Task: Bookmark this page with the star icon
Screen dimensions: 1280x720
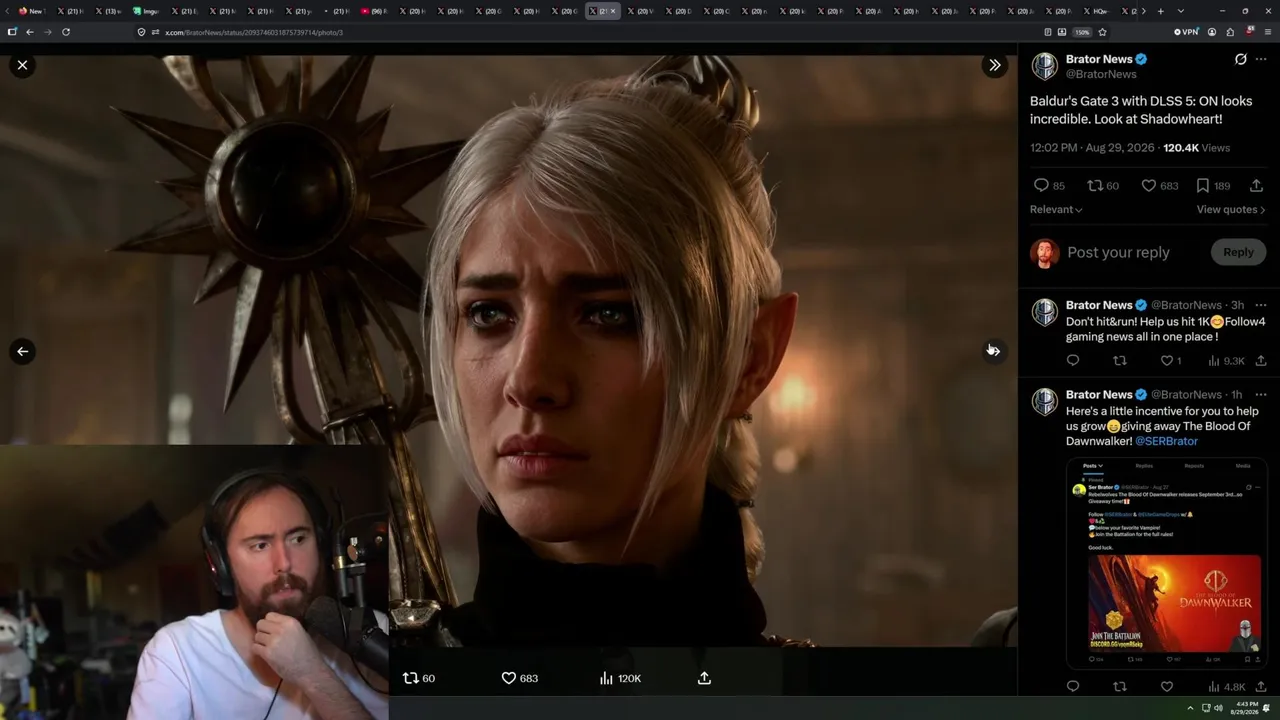Action: (1102, 32)
